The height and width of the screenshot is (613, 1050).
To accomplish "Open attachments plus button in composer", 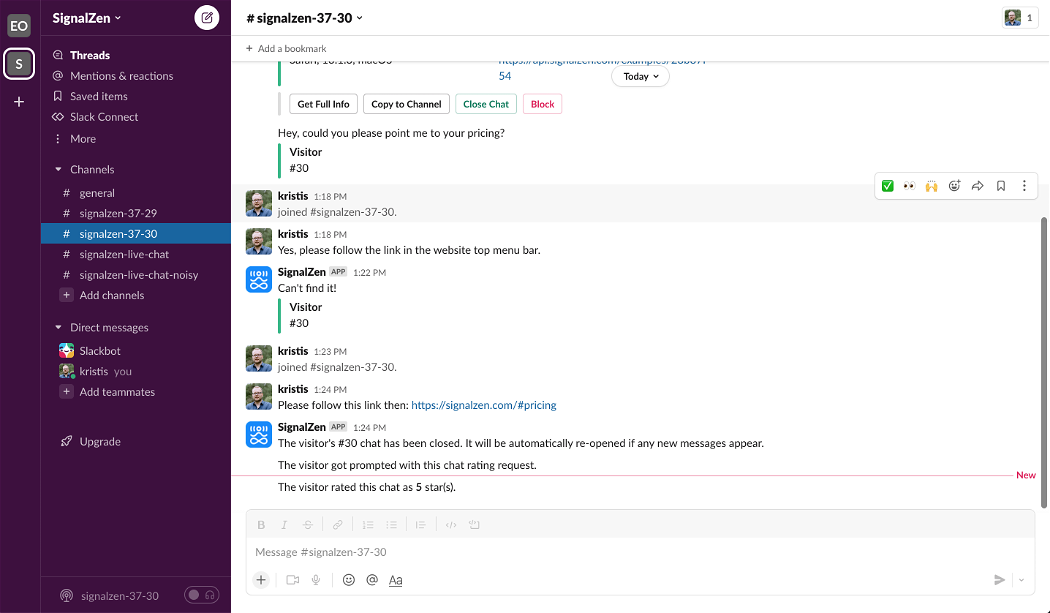I will tap(261, 580).
